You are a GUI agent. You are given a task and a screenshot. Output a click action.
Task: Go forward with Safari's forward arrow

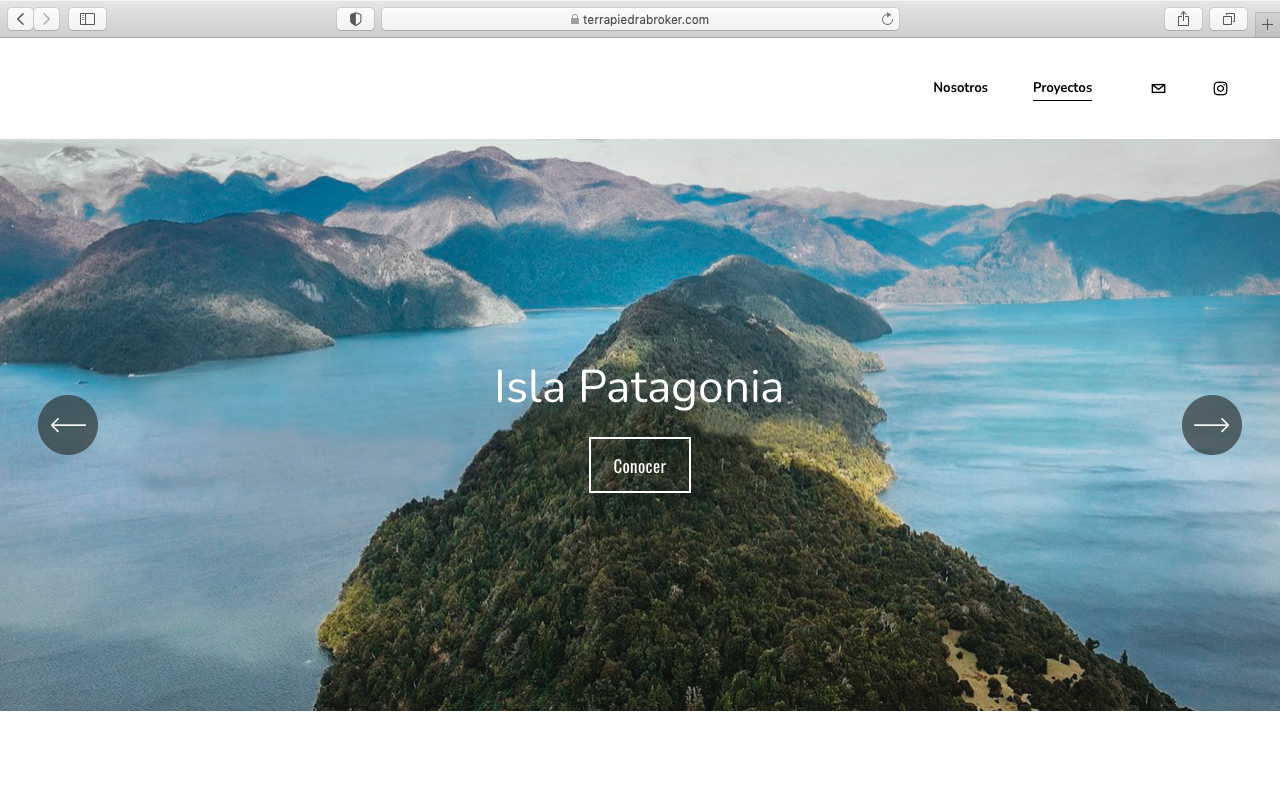(x=46, y=19)
